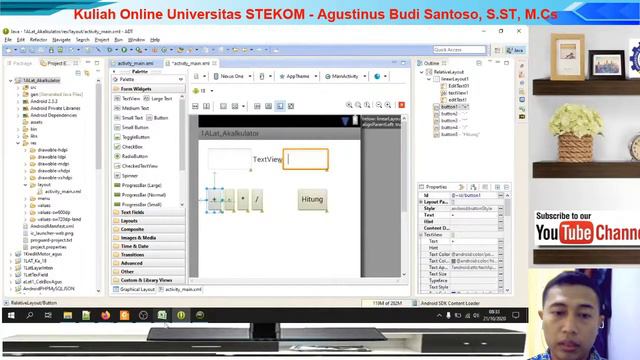Click the ellipsis button beside Id property

[501, 196]
